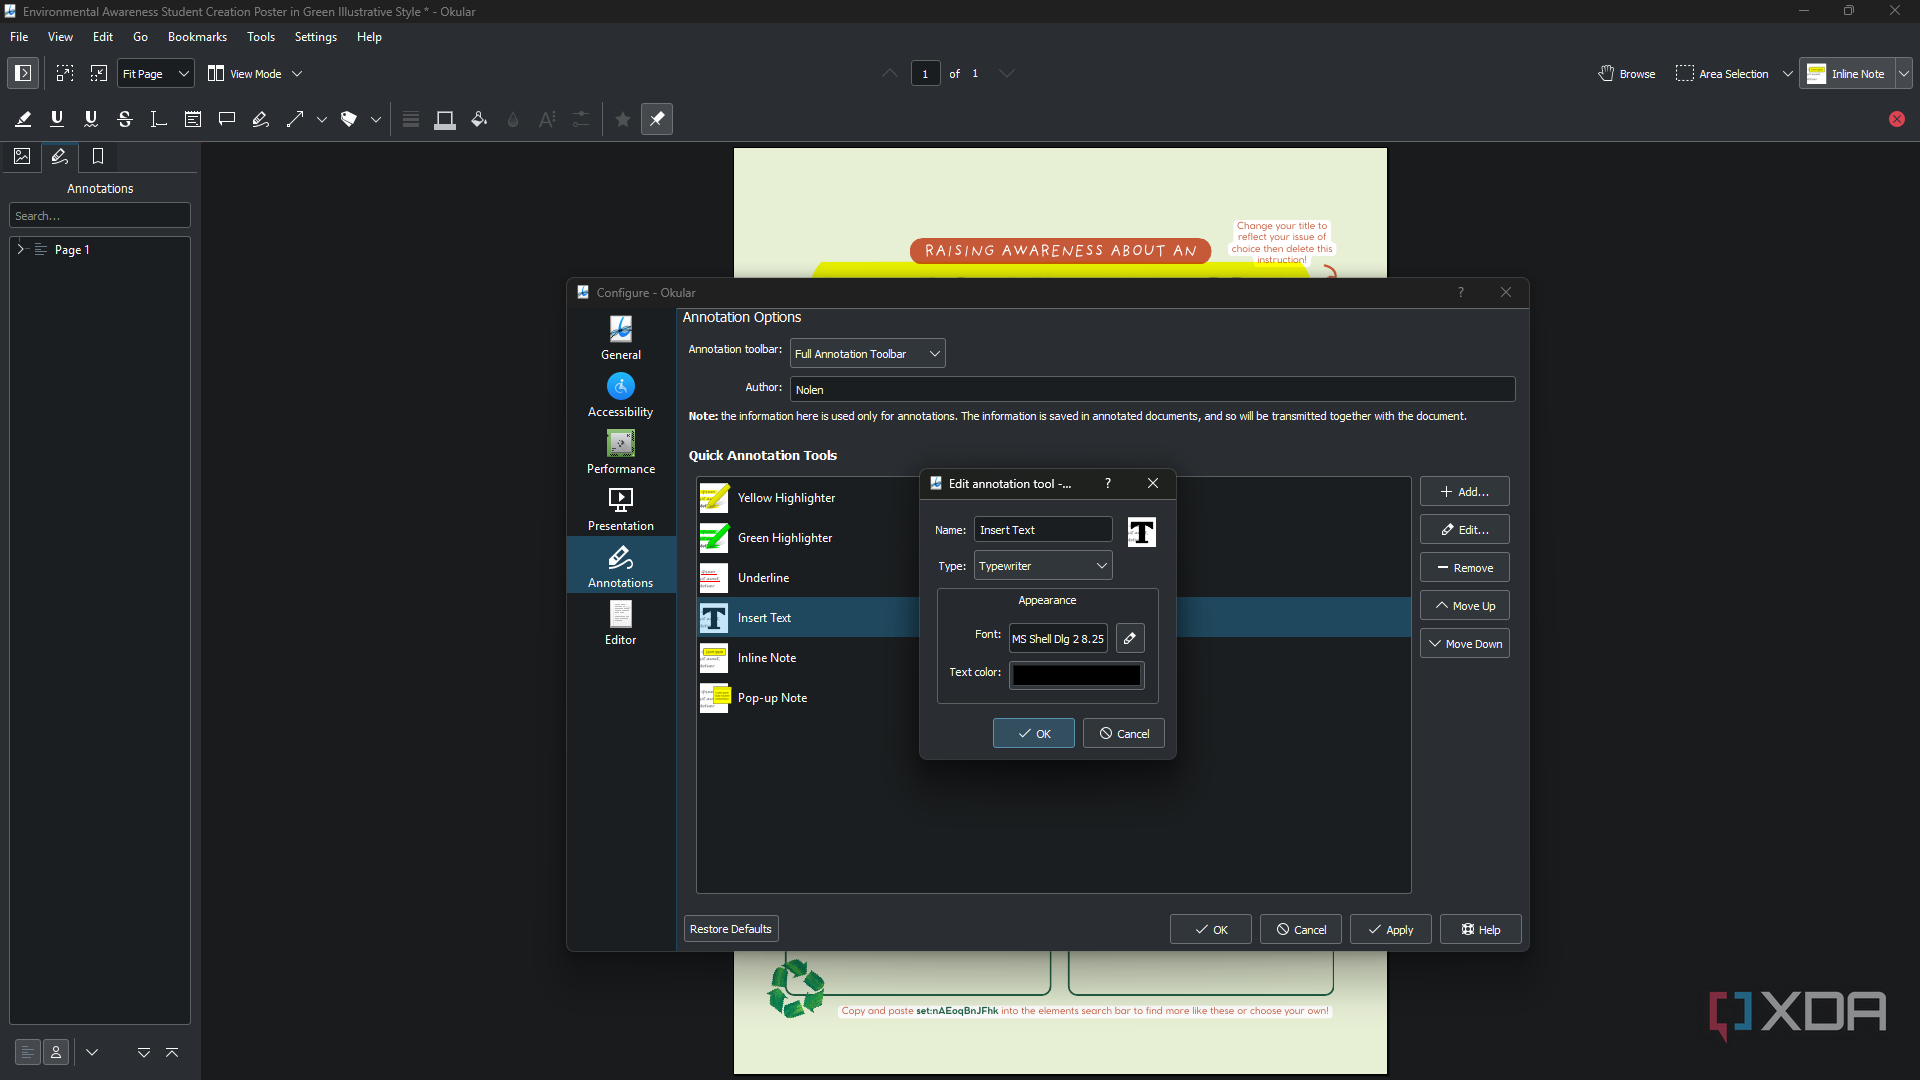The image size is (1920, 1080).
Task: Select the Popup Note speech bubble tool
Action: tap(227, 119)
